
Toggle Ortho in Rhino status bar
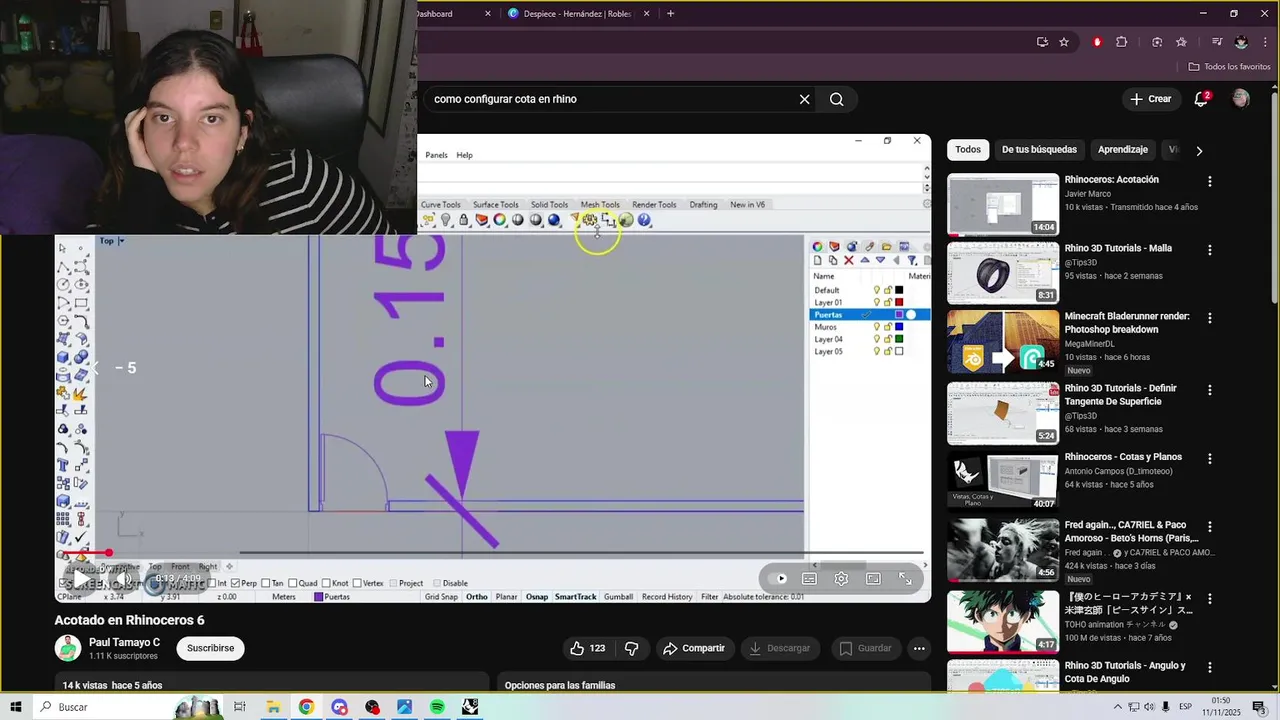point(477,597)
